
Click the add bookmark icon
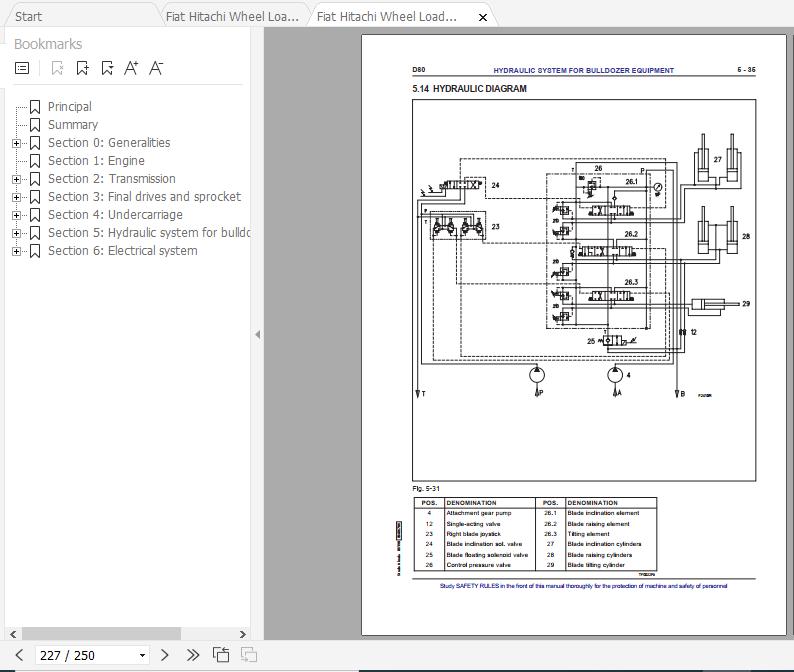click(x=82, y=68)
